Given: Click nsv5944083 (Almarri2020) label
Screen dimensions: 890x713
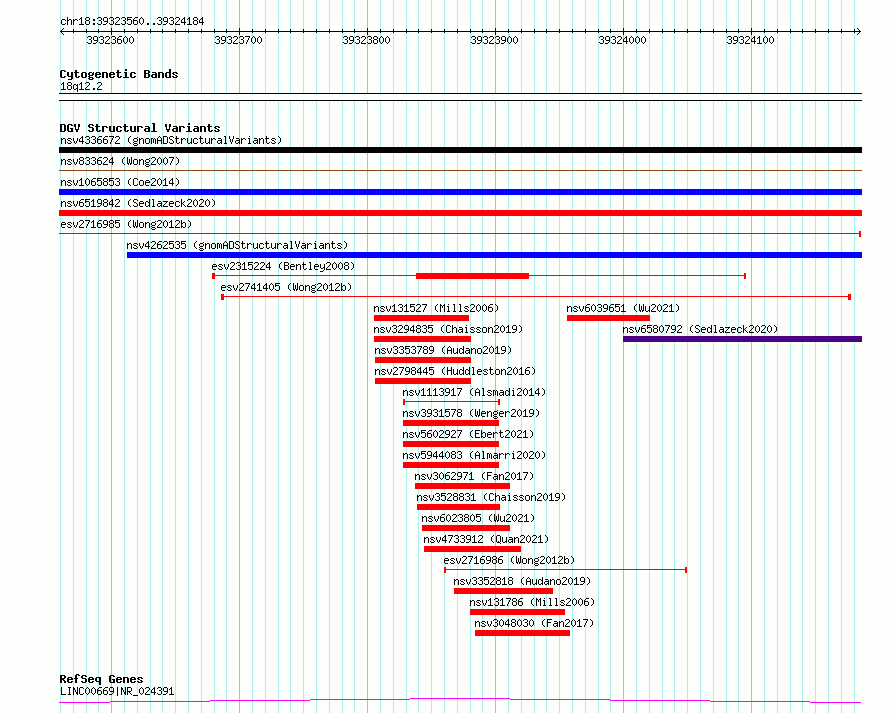Looking at the screenshot, I should click(474, 455).
